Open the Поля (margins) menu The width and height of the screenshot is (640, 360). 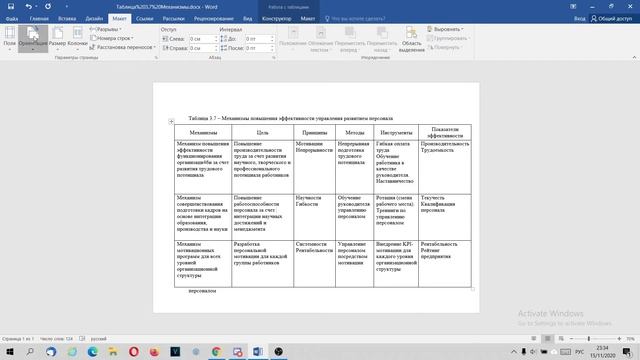click(x=9, y=39)
